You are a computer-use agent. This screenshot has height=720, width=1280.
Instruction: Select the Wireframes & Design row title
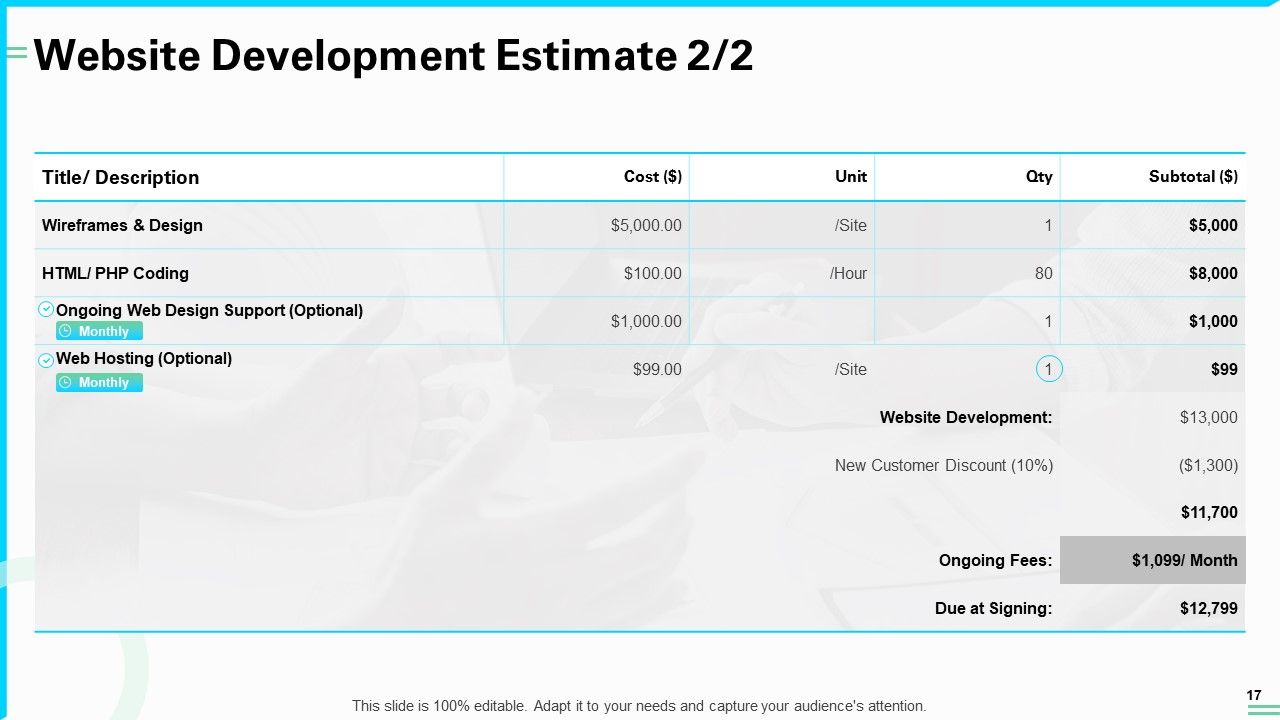tap(122, 225)
